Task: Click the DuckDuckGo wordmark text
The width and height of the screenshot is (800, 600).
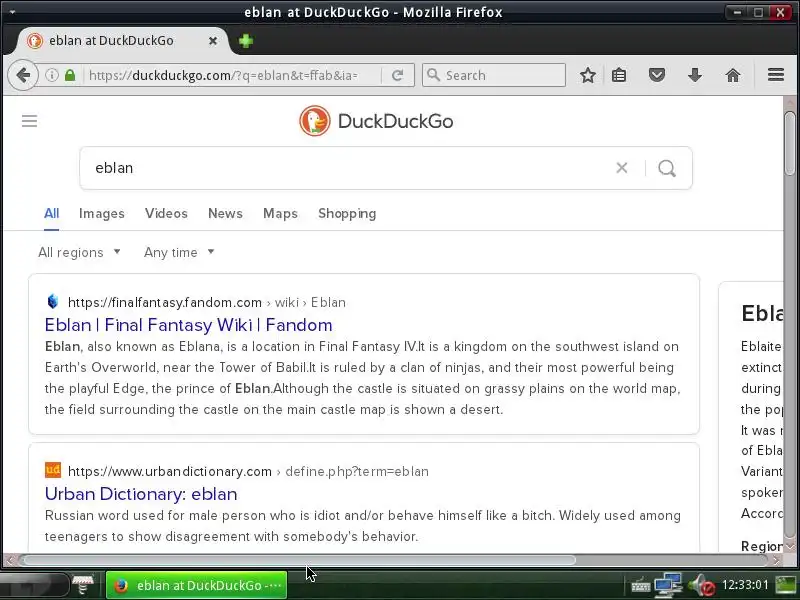Action: (395, 121)
